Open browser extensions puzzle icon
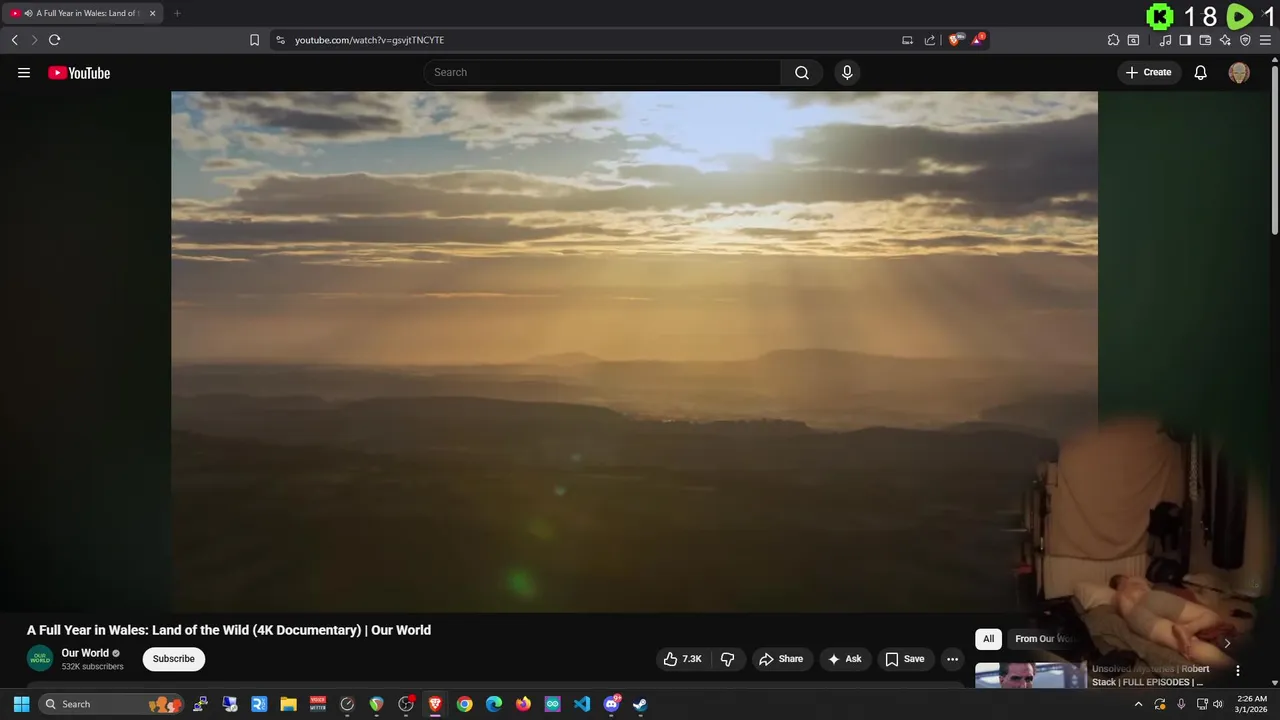This screenshot has height=720, width=1280. [x=1113, y=40]
